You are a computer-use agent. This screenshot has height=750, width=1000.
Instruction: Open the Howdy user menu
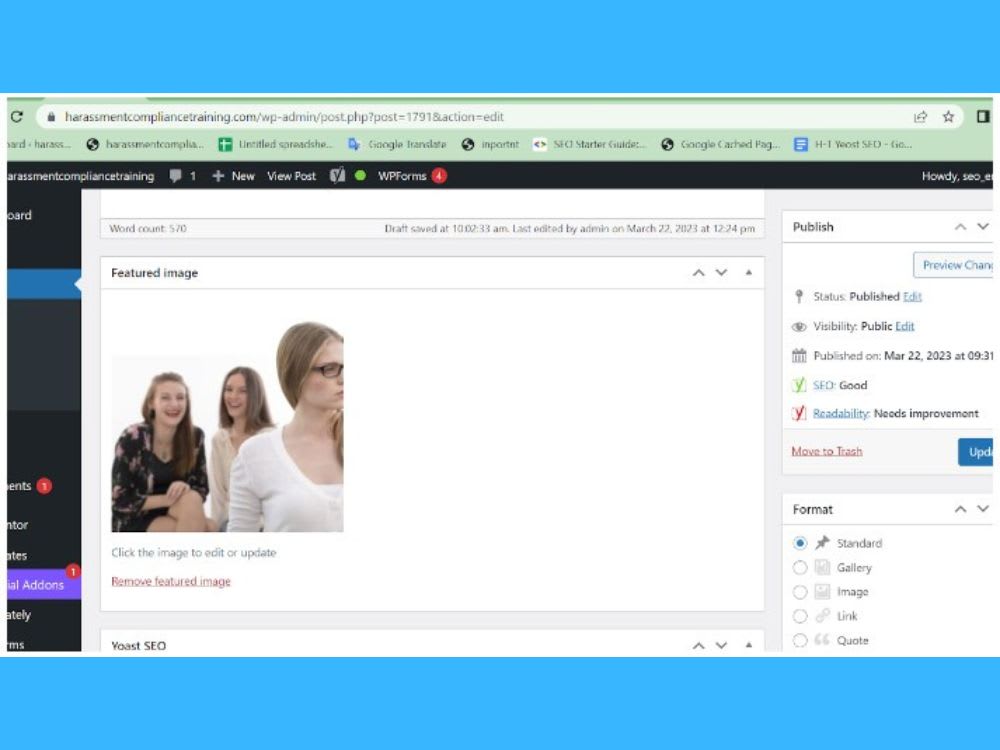pos(957,176)
